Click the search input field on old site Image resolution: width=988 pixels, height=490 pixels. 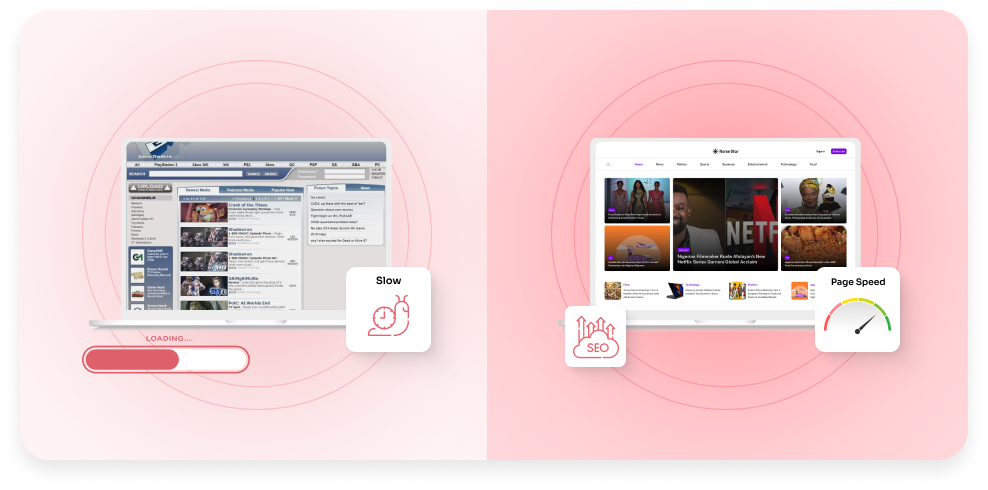(196, 174)
